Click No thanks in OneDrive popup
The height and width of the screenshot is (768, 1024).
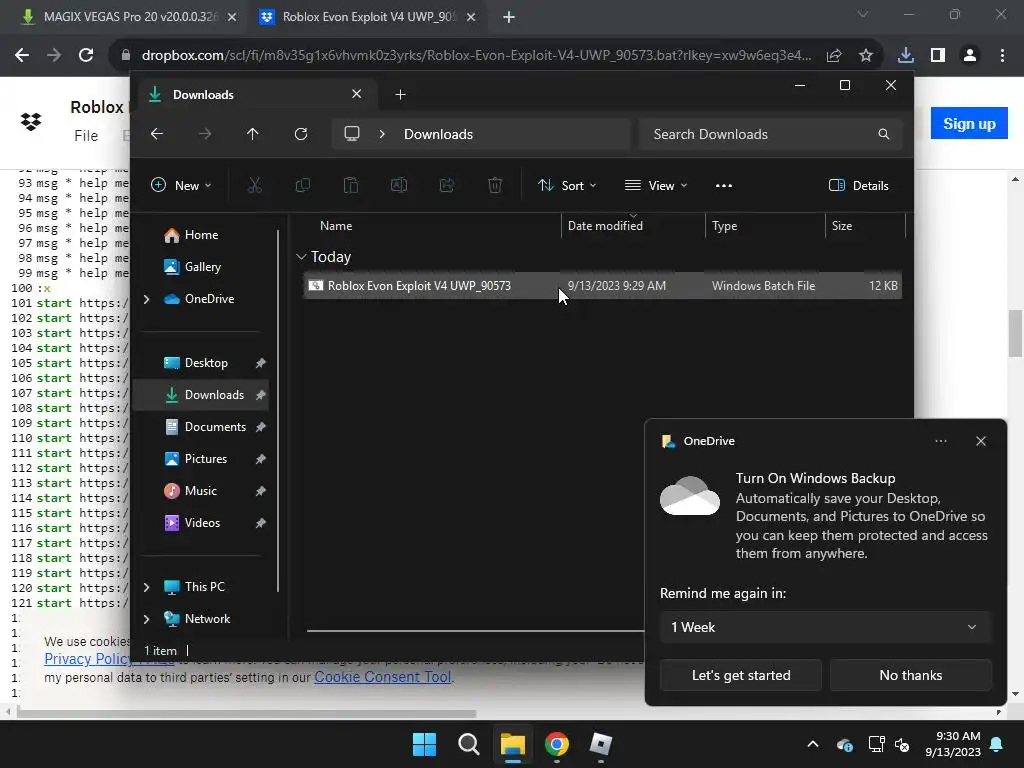click(x=910, y=675)
